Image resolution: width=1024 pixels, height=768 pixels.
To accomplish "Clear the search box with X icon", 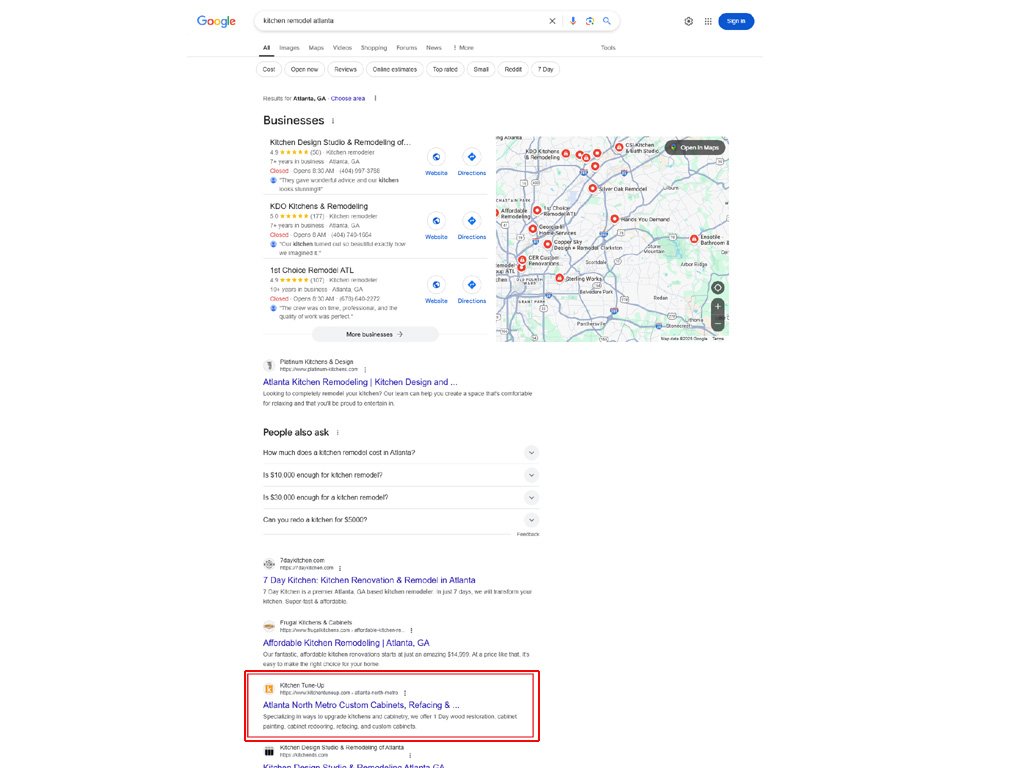I will click(x=552, y=21).
